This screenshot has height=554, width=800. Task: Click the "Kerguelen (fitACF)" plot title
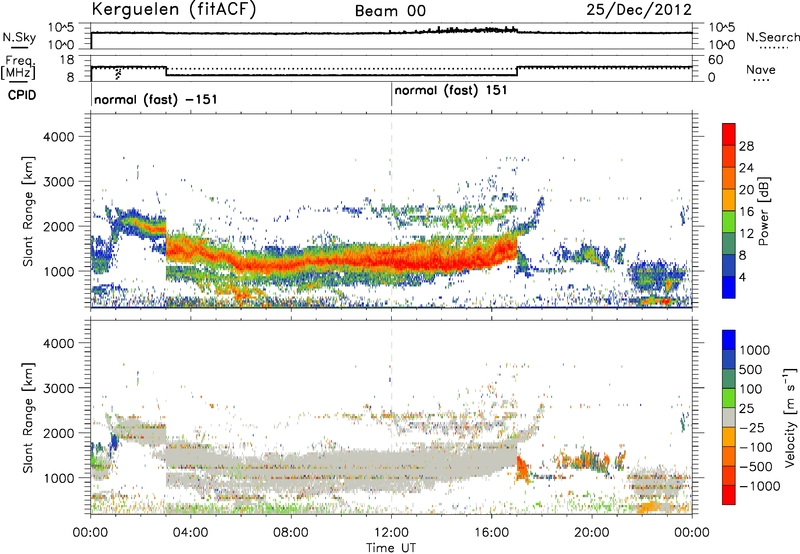click(x=173, y=10)
